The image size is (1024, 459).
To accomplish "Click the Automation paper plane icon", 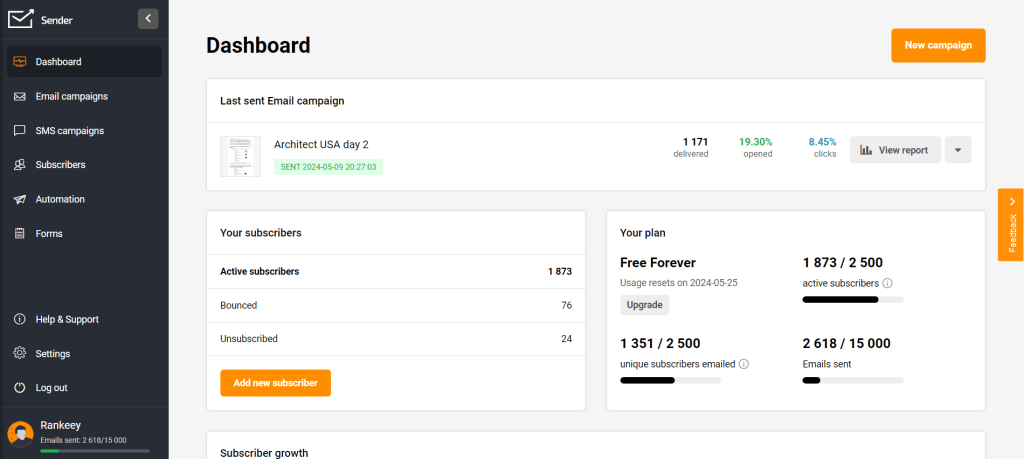I will [20, 199].
